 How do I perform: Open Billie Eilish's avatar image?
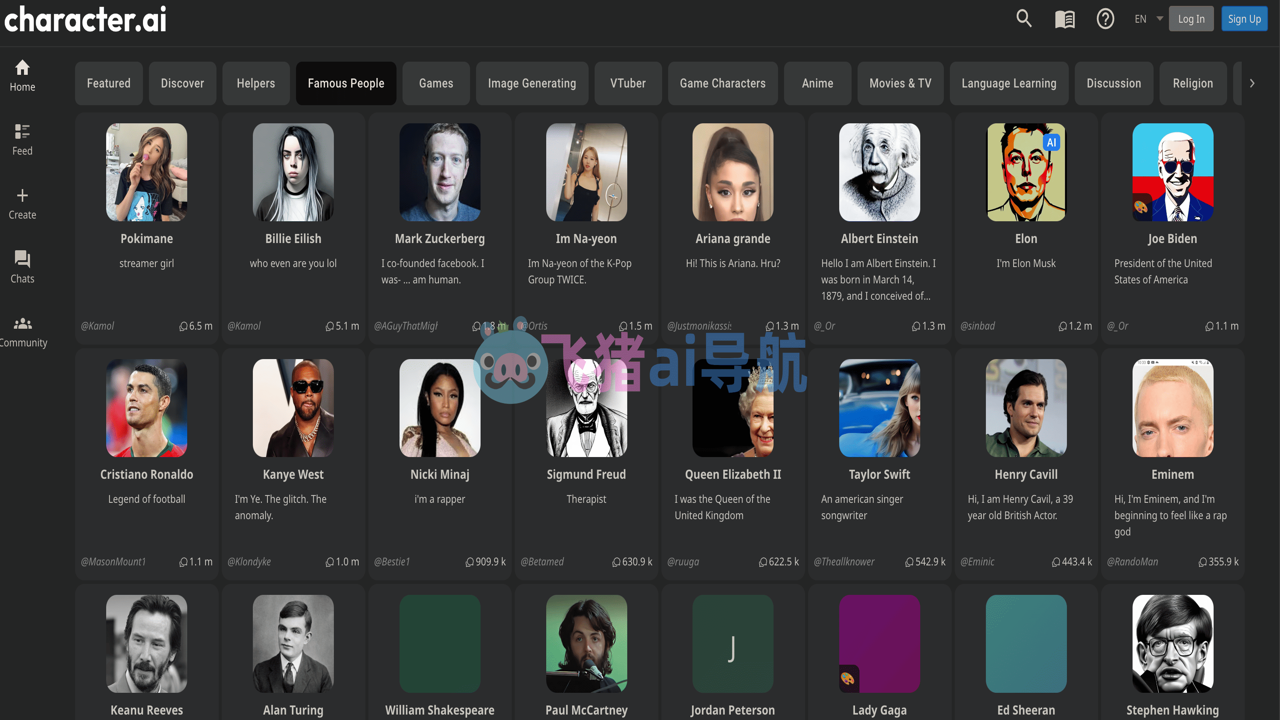293,172
